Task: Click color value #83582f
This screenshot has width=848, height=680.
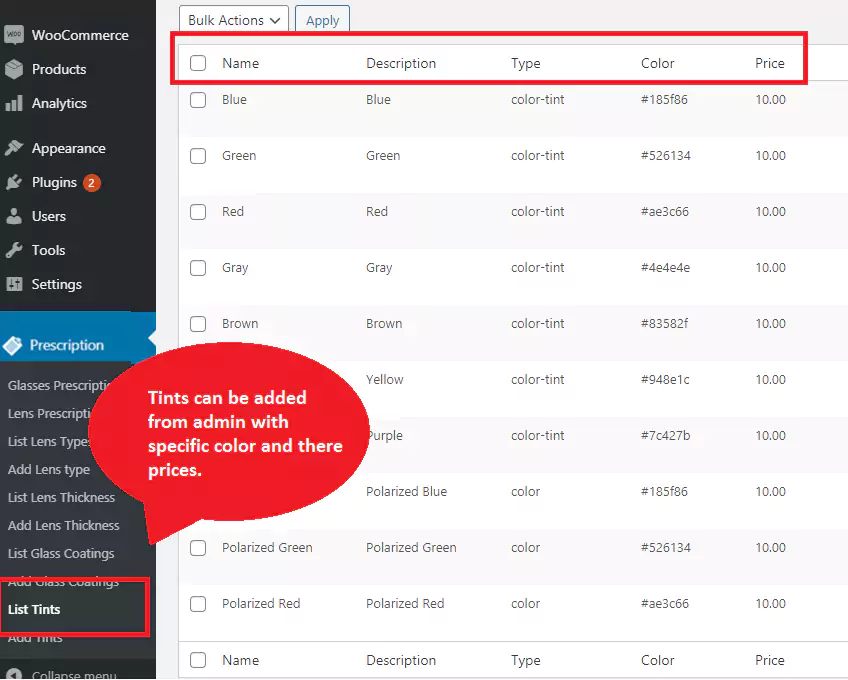Action: tap(664, 324)
